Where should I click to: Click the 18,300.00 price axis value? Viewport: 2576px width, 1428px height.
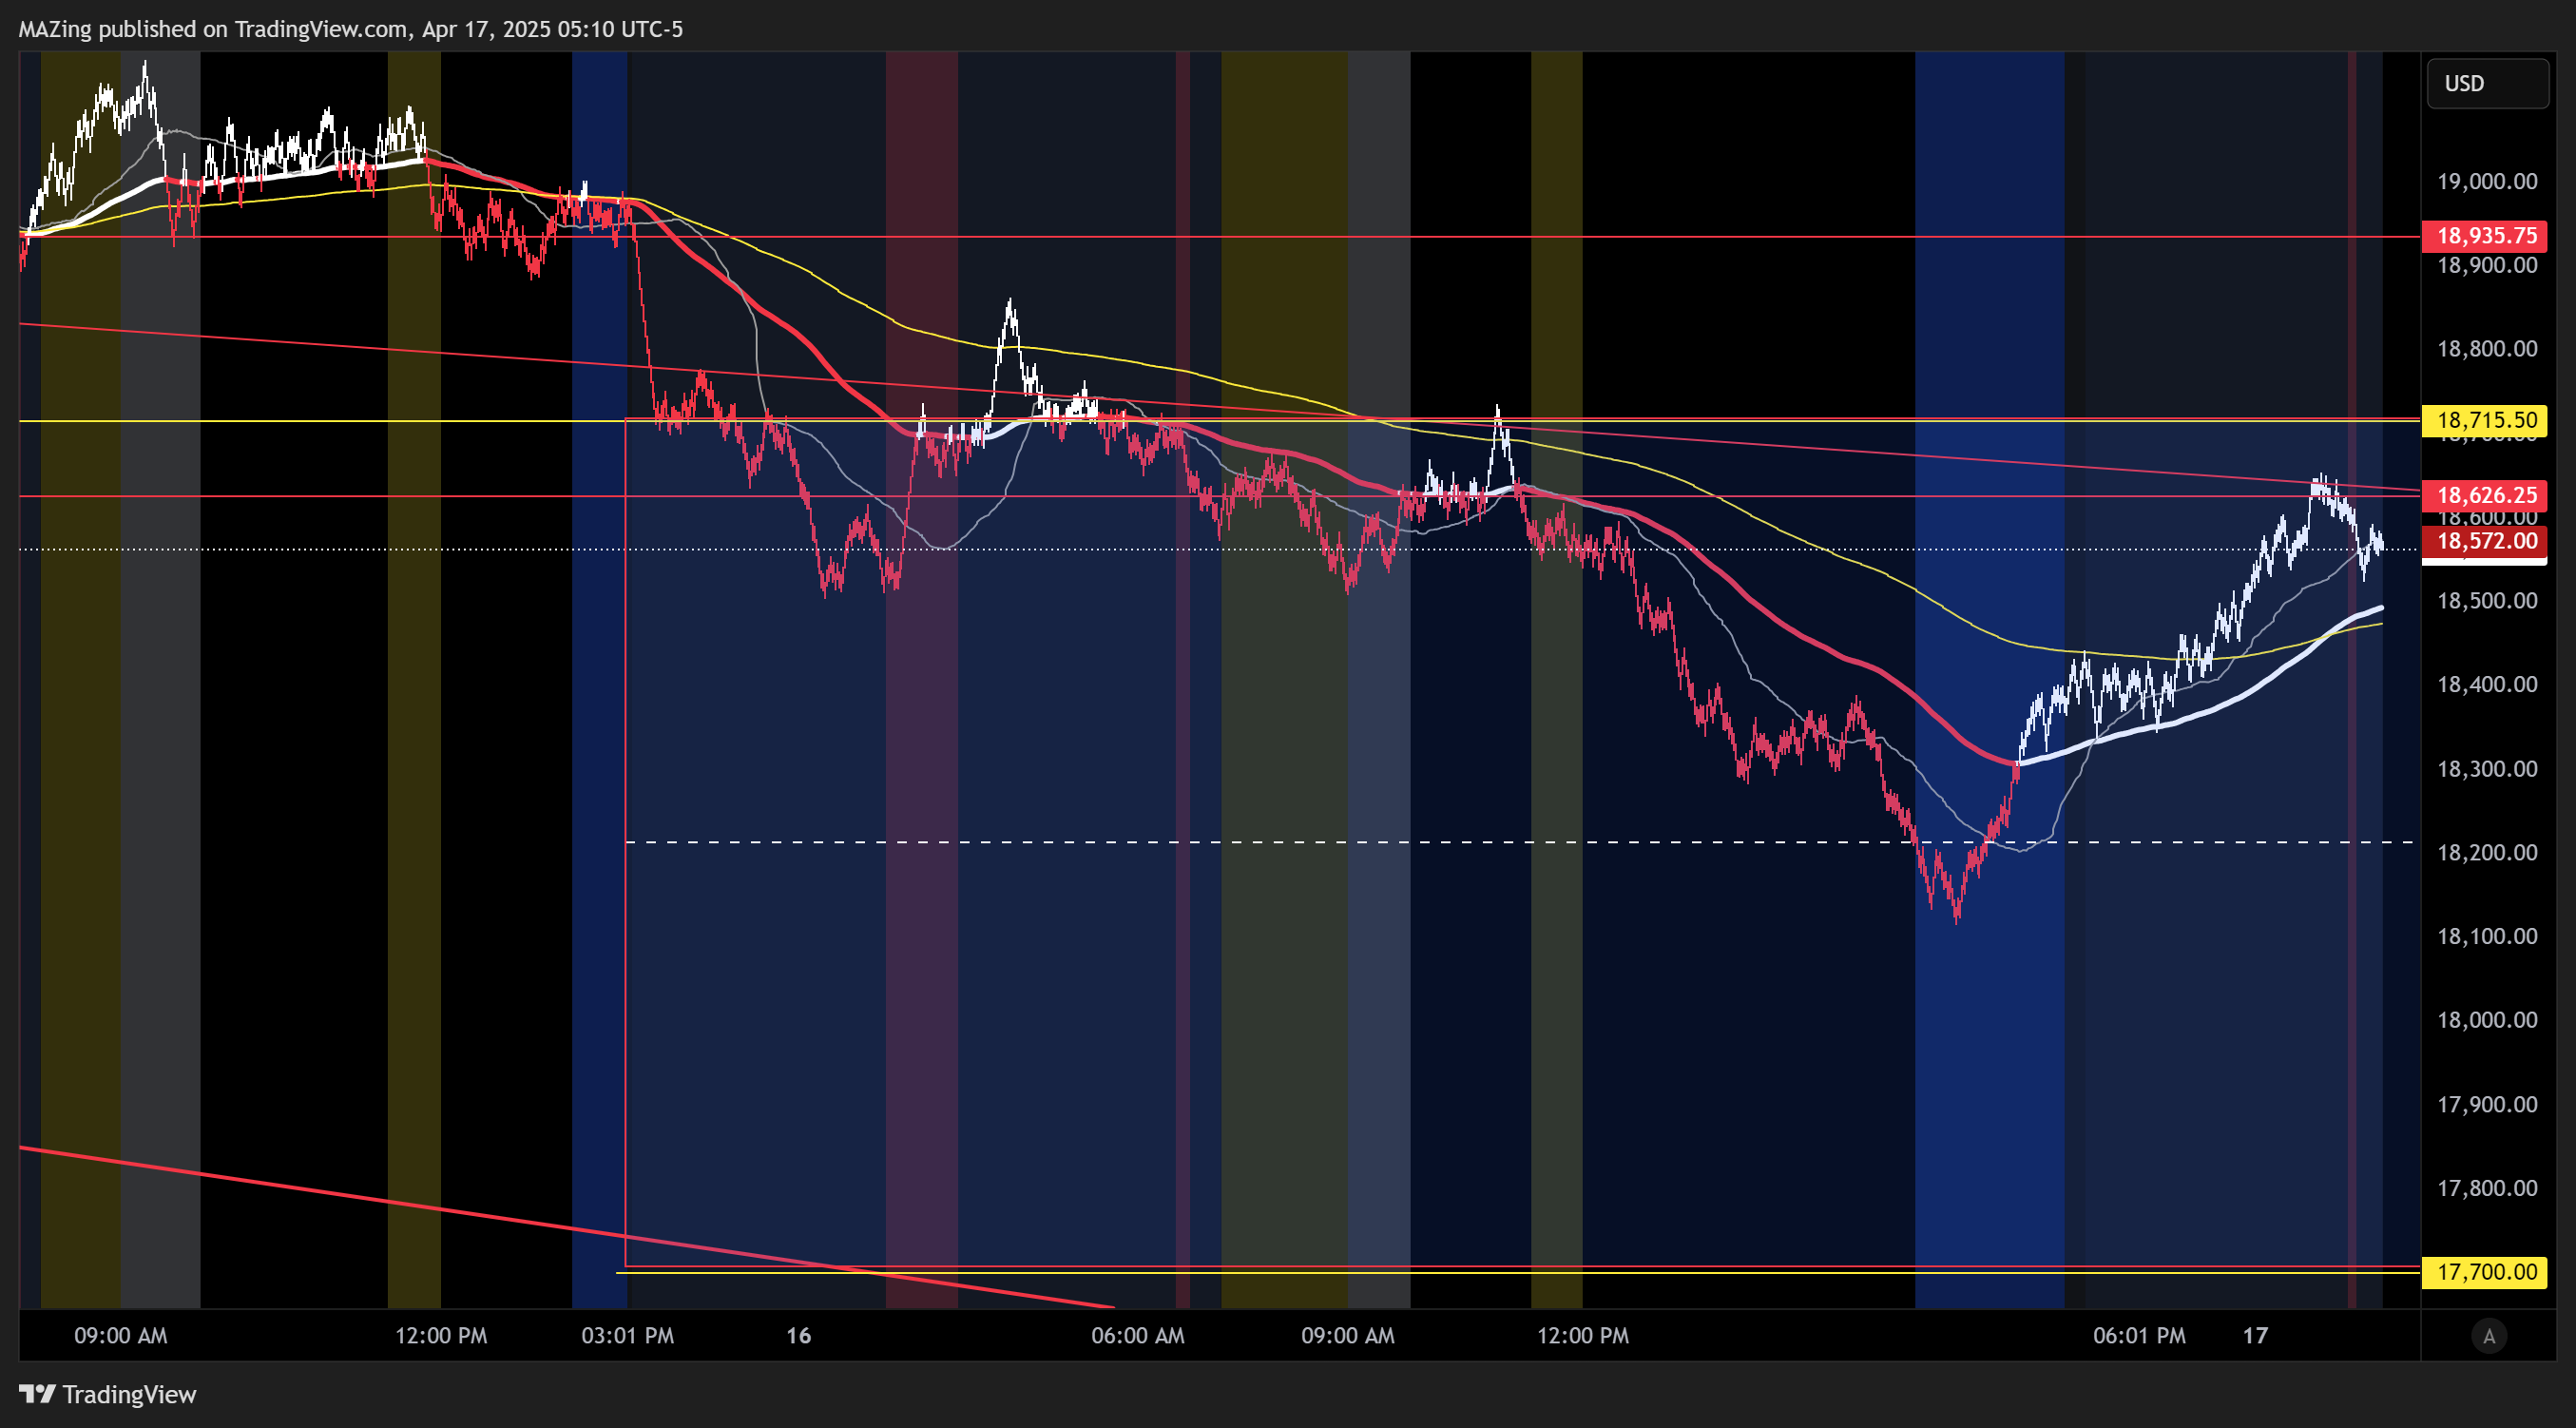pos(2487,769)
